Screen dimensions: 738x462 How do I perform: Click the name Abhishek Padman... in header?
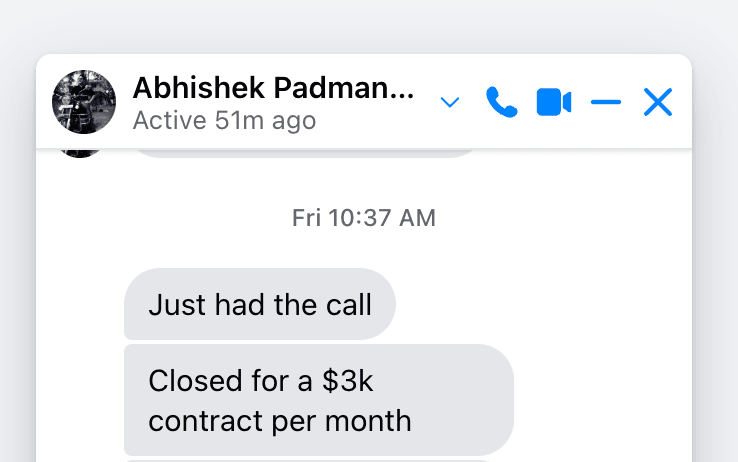click(x=273, y=88)
